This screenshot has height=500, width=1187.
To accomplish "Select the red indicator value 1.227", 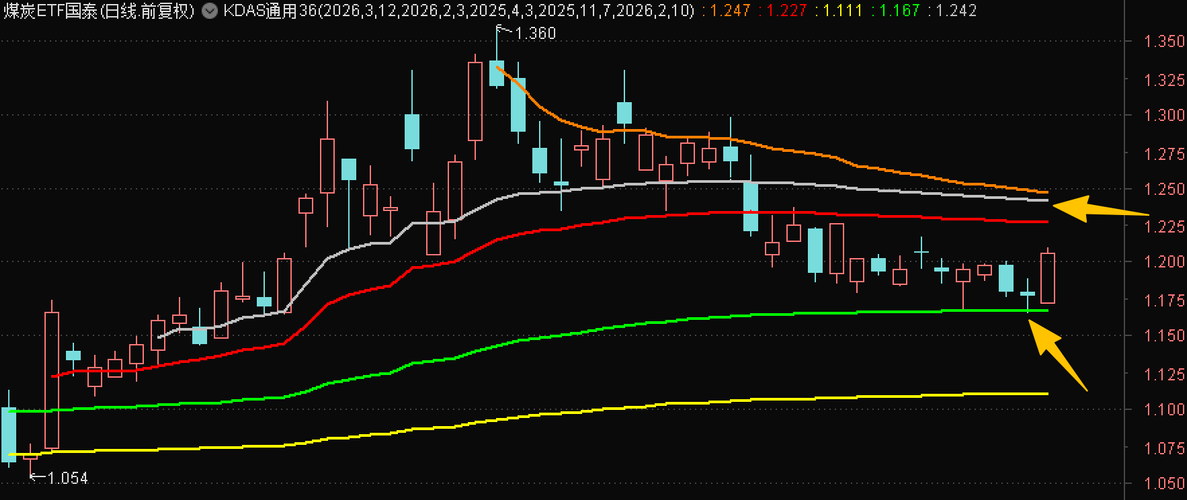I will tap(785, 11).
